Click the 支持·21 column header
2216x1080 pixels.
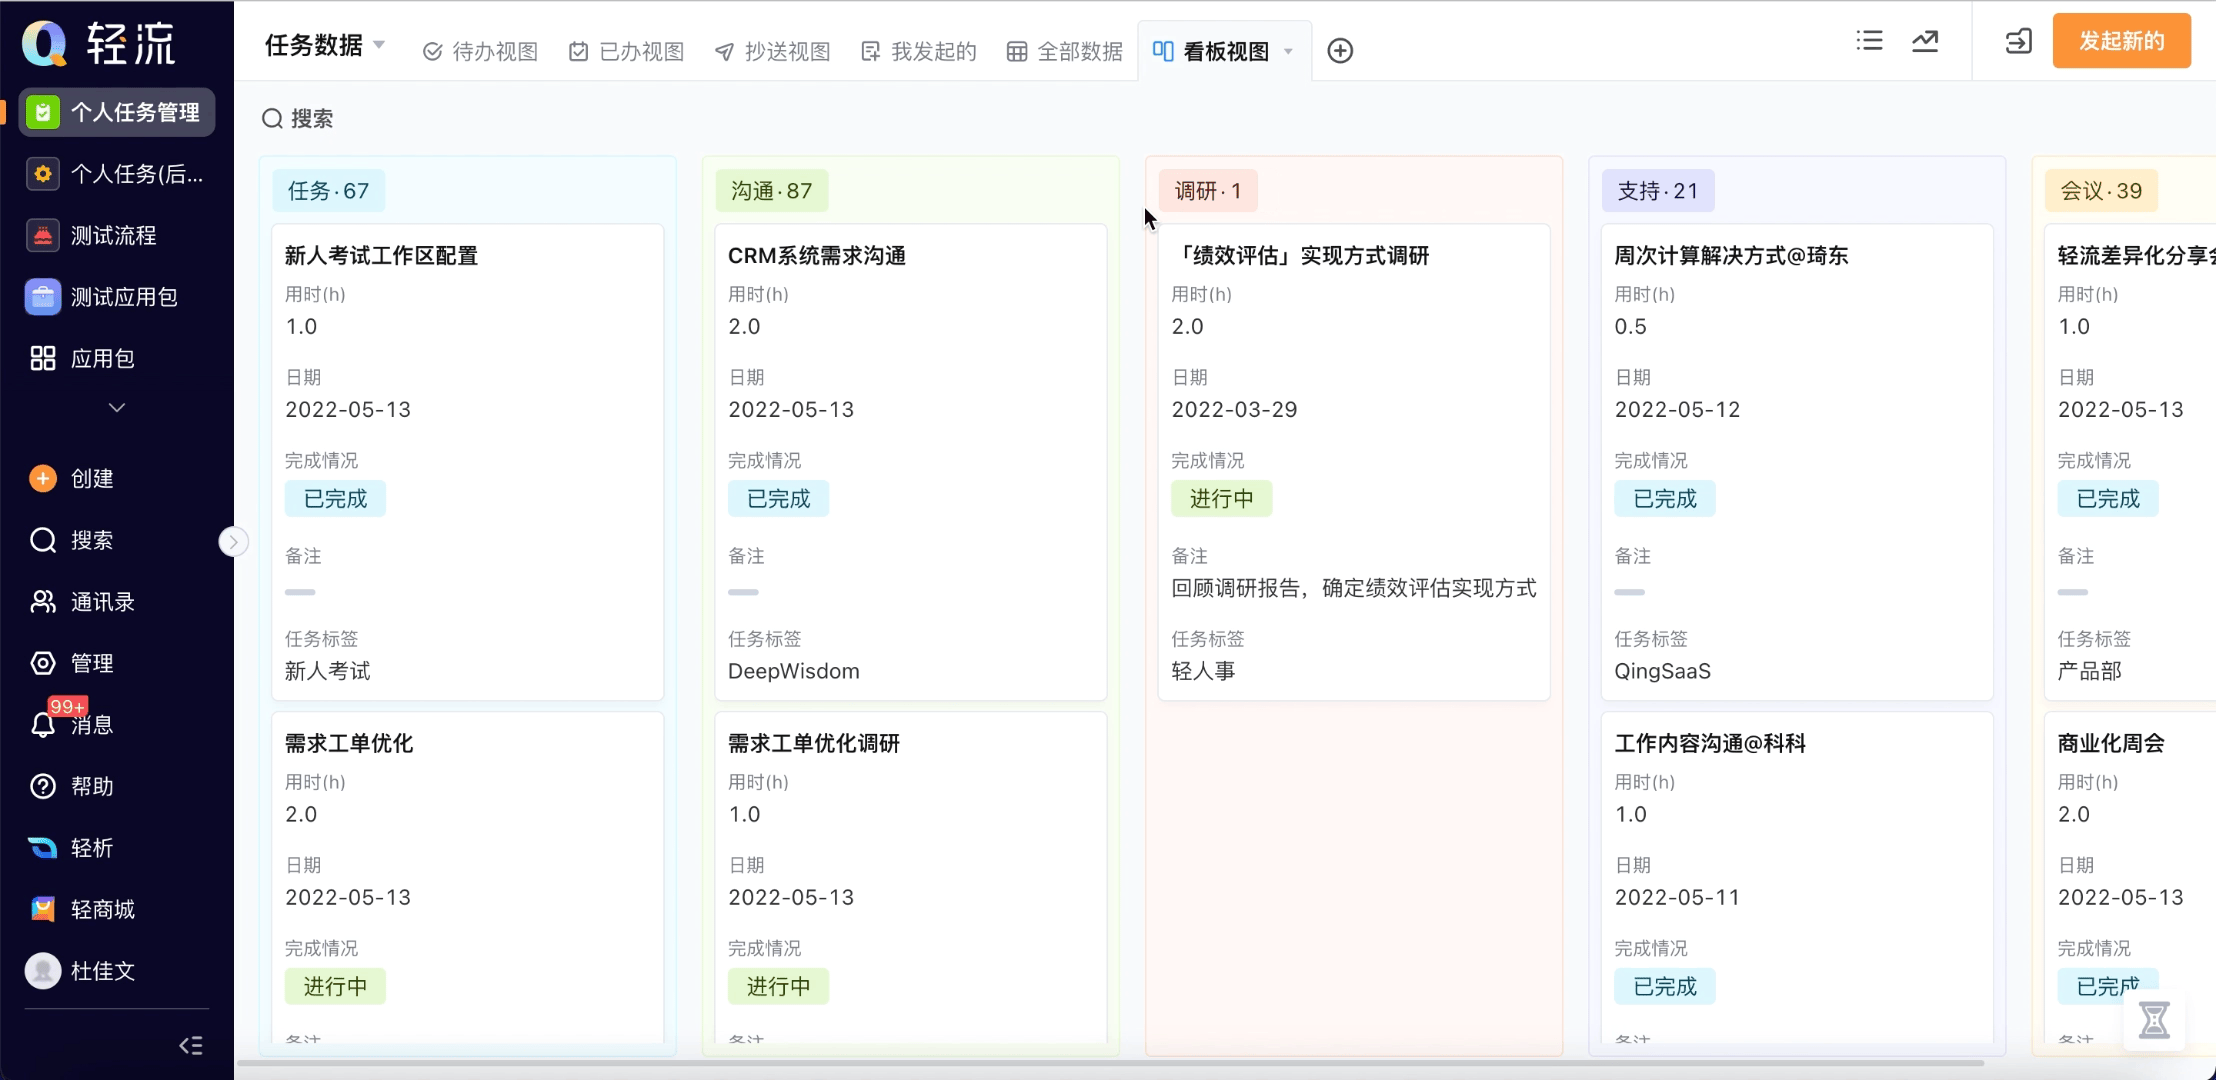(1658, 191)
